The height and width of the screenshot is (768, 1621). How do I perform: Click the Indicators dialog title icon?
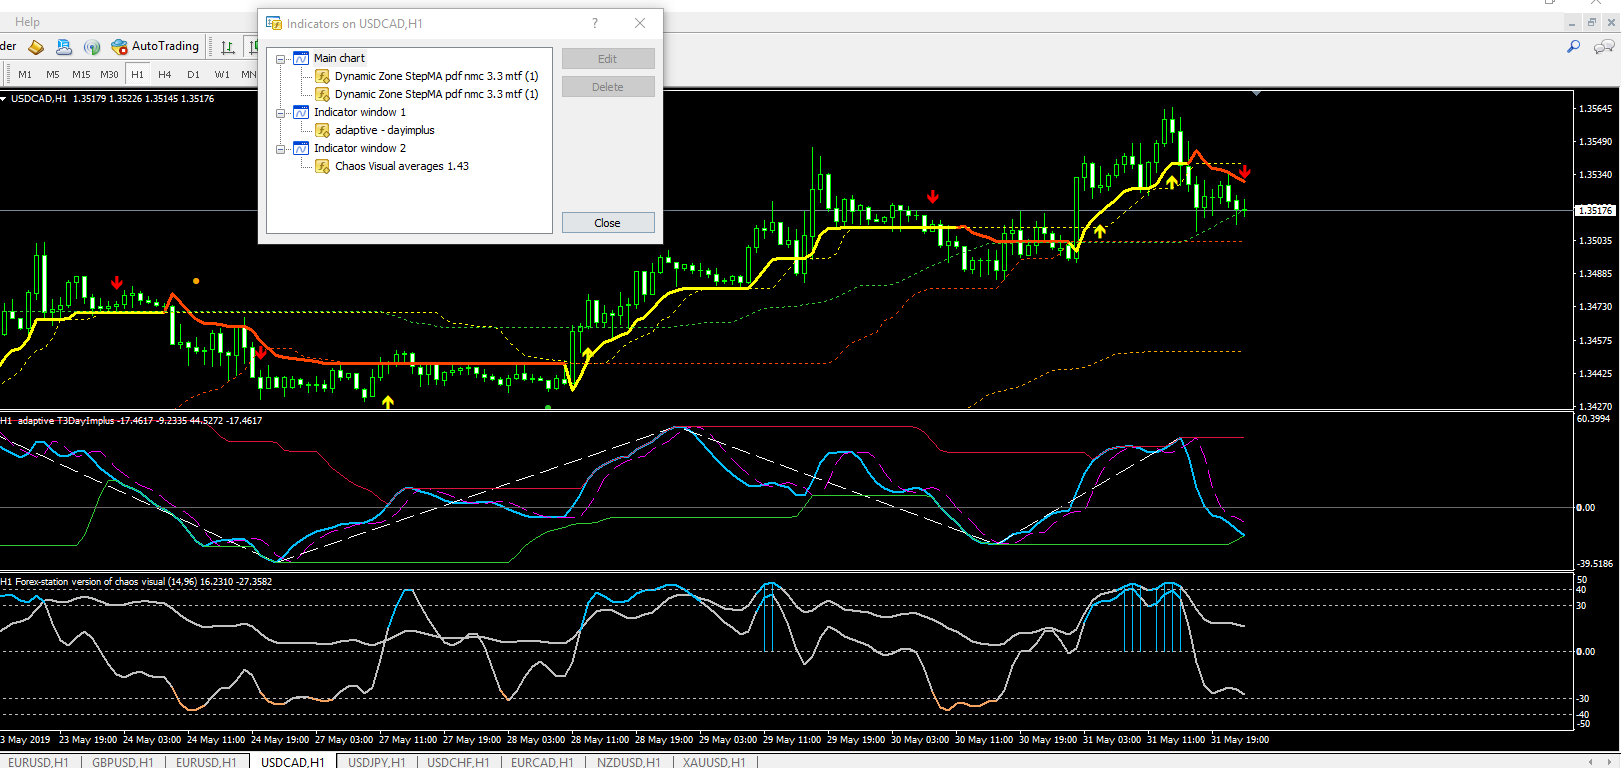(x=274, y=23)
